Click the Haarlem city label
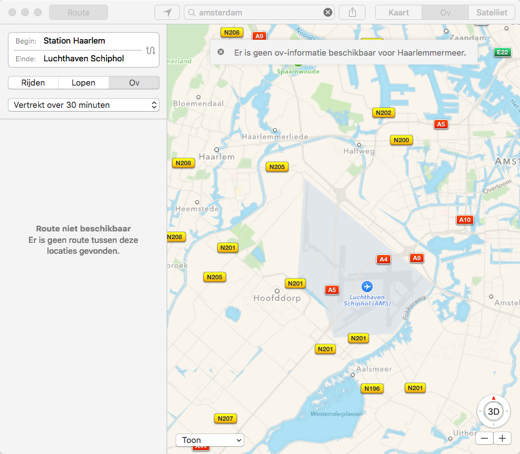The image size is (520, 454). click(x=217, y=157)
